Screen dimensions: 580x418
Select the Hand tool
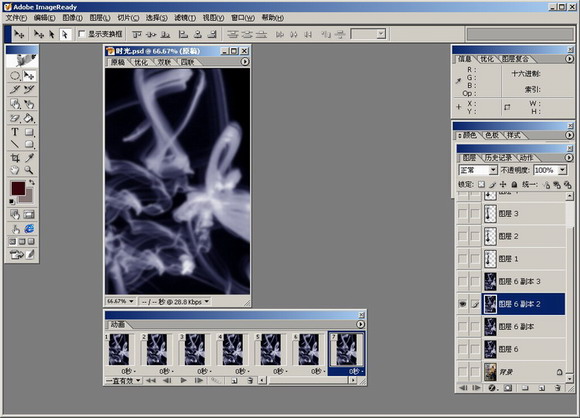(15, 170)
